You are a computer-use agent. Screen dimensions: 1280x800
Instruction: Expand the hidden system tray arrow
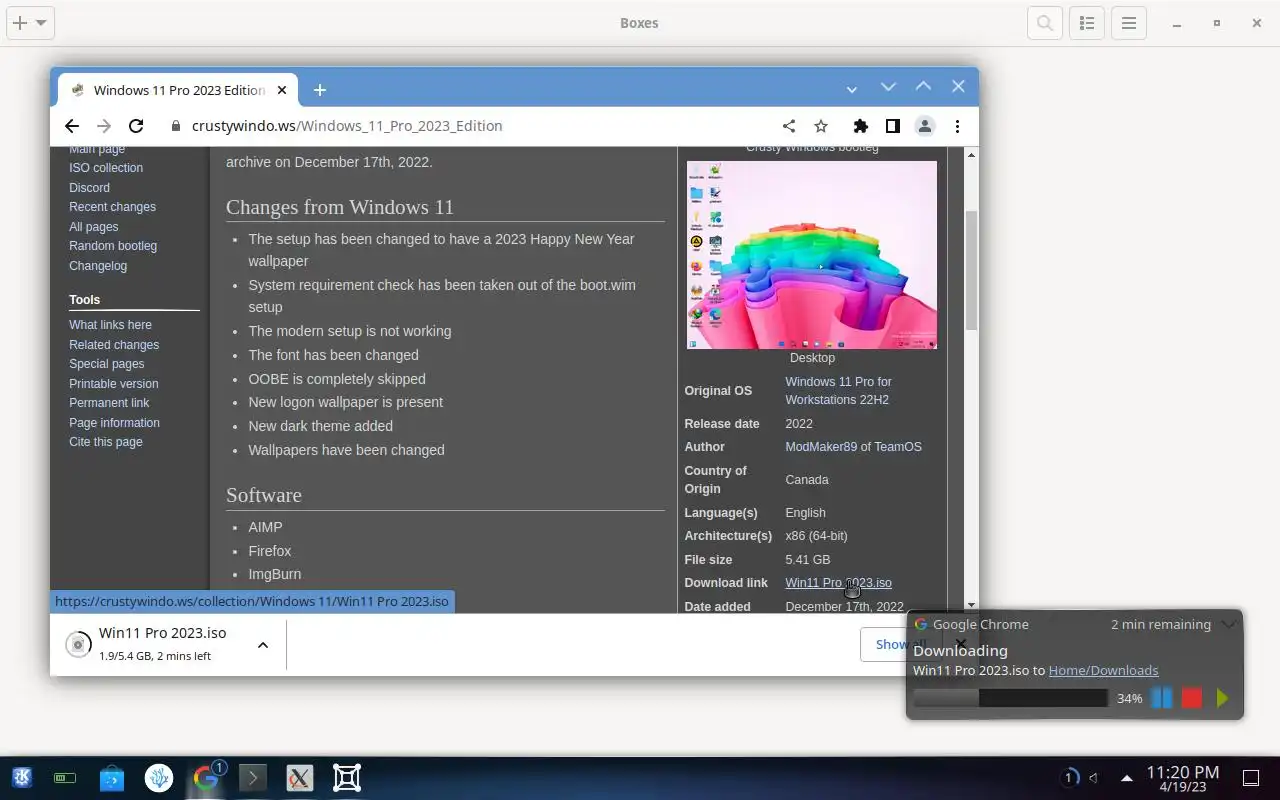click(1127, 777)
